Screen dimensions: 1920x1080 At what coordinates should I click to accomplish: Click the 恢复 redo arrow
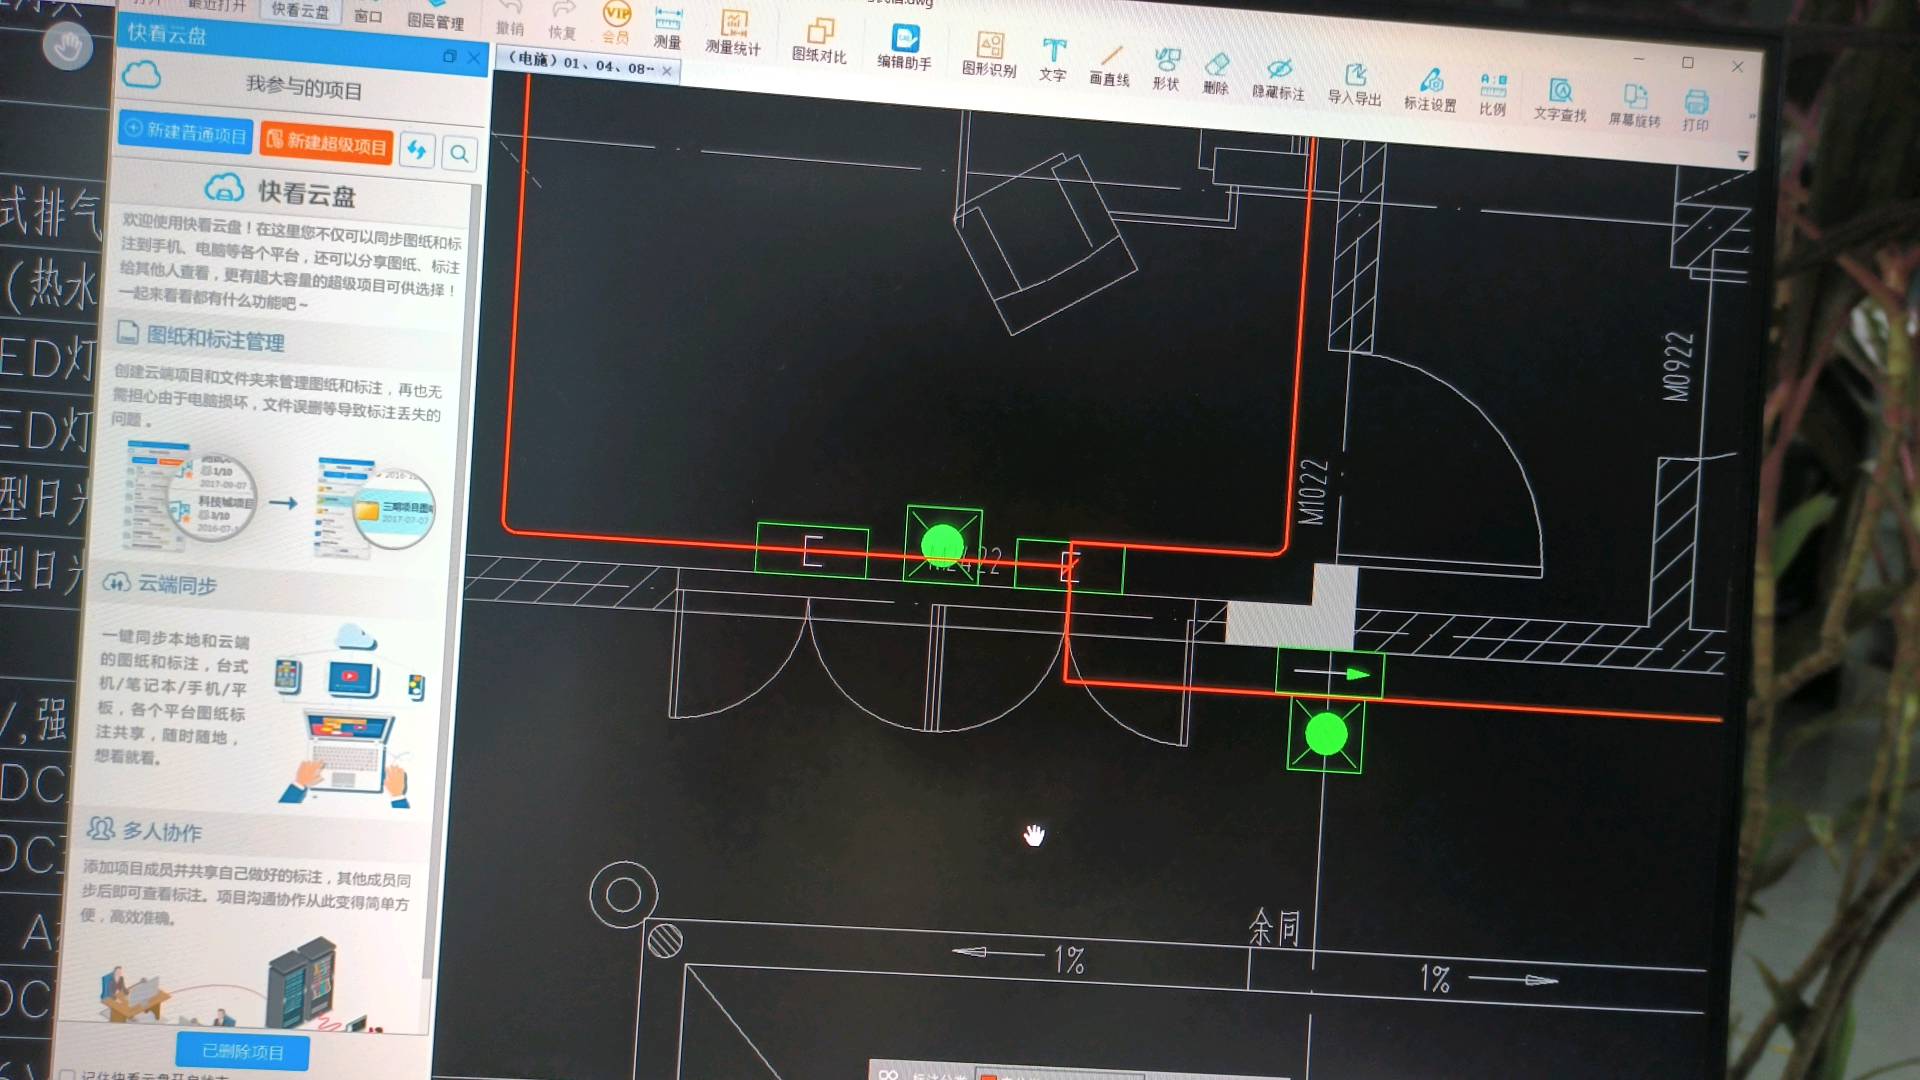coord(562,22)
